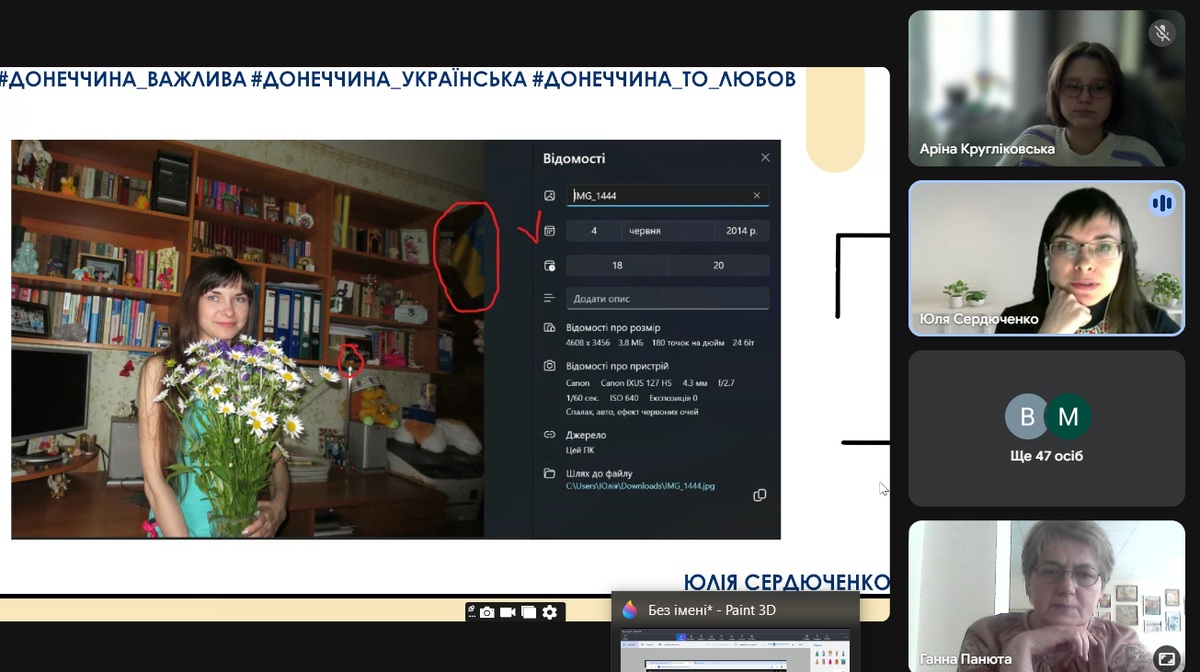The image size is (1200, 672).
Task: Click the Додати опис description field
Action: 668,299
